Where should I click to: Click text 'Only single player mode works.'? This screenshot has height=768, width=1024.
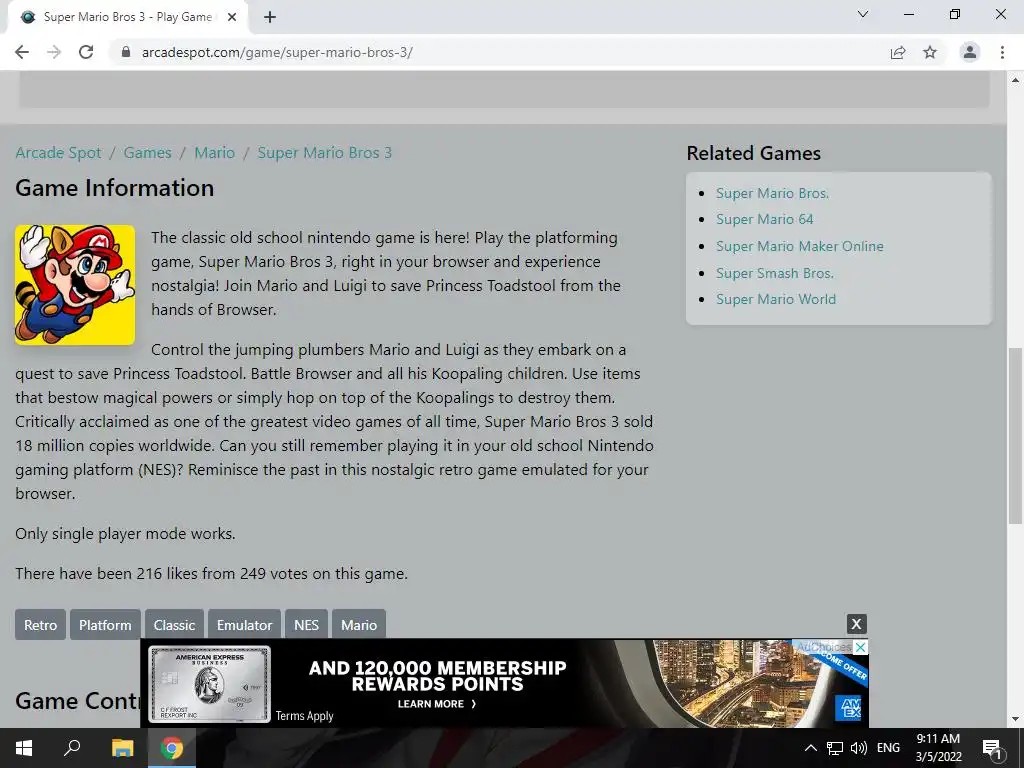click(125, 534)
